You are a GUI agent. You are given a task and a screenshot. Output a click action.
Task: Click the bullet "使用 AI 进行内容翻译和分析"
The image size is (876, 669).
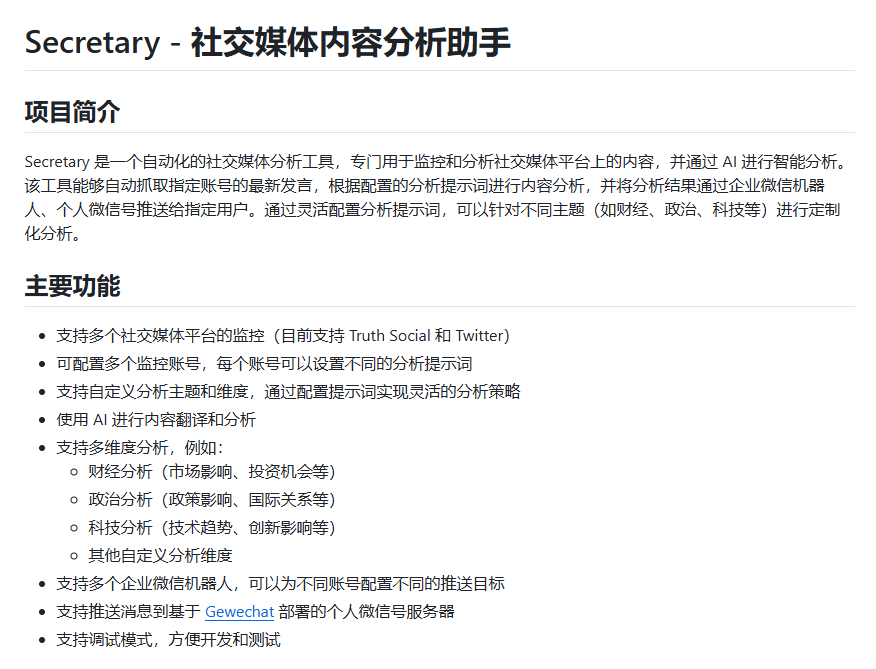(156, 420)
